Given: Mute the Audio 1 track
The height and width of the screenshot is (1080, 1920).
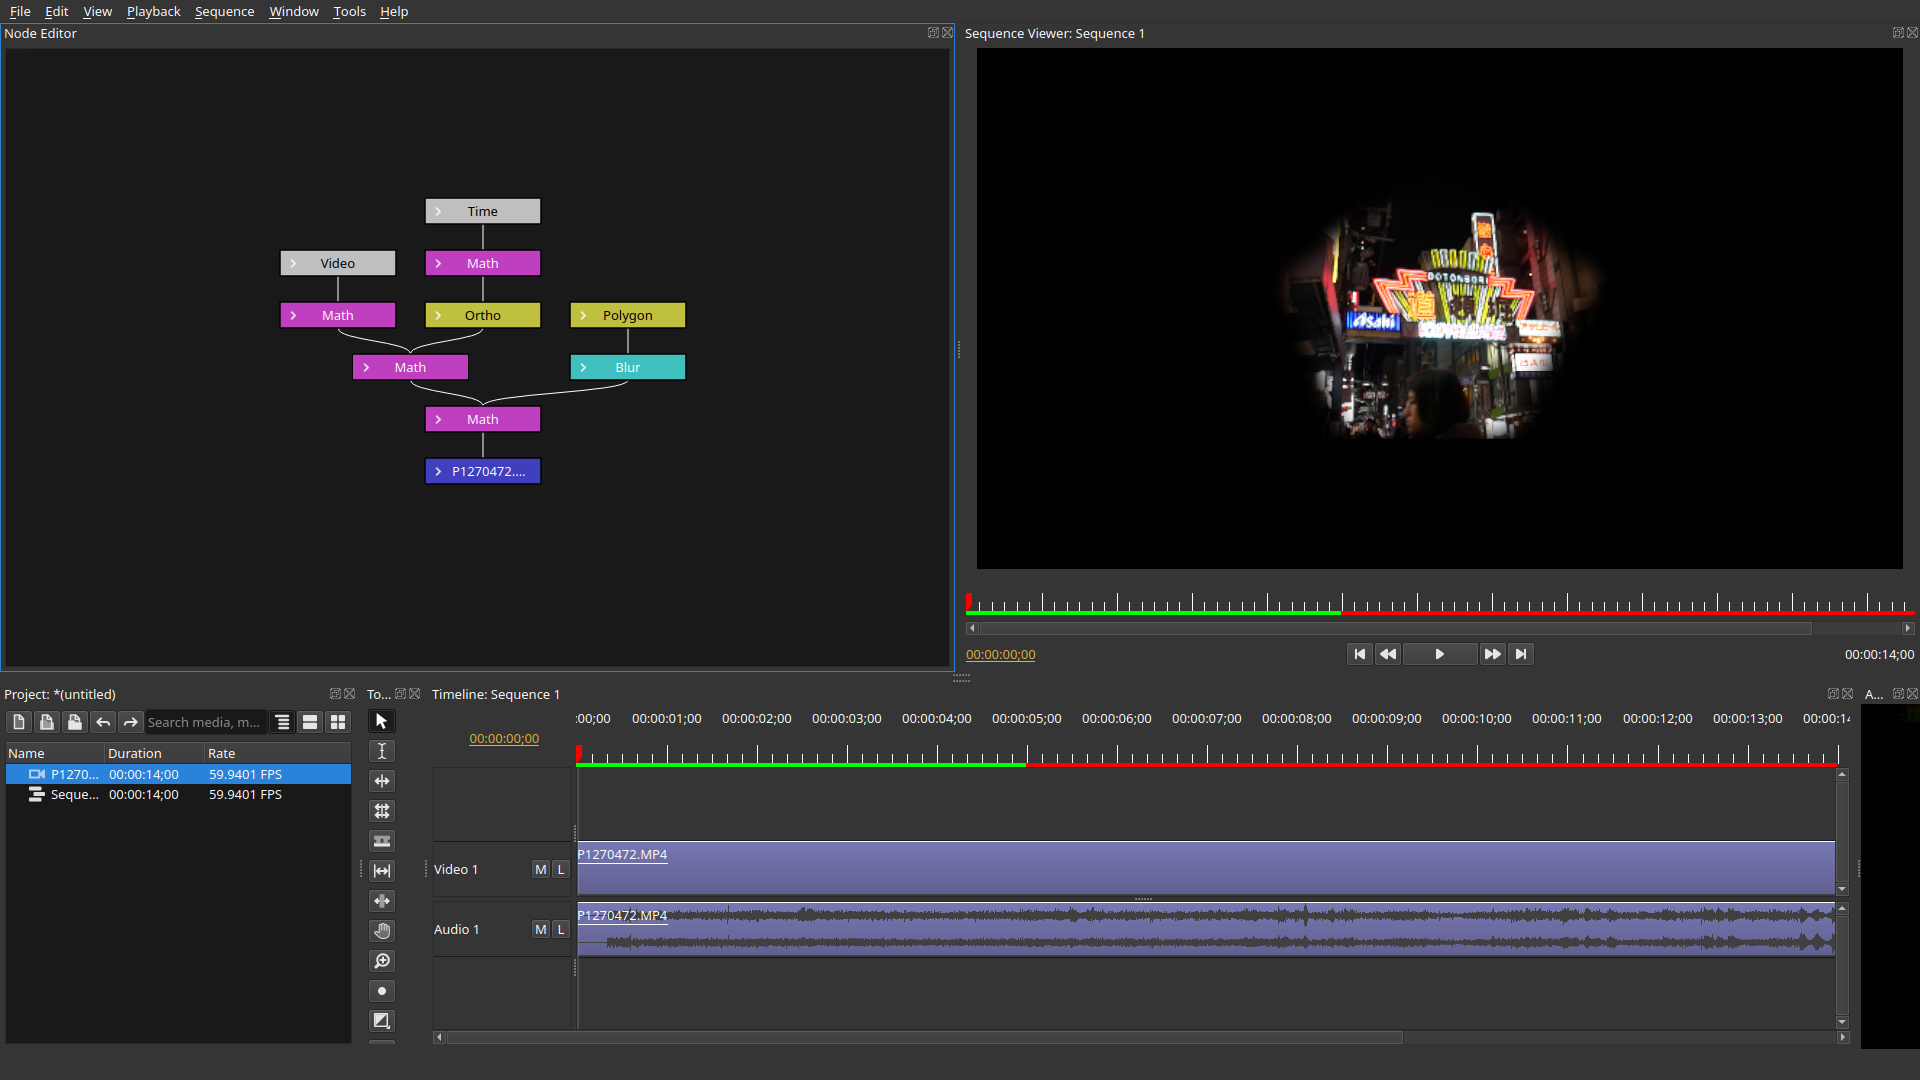Looking at the screenshot, I should point(541,928).
